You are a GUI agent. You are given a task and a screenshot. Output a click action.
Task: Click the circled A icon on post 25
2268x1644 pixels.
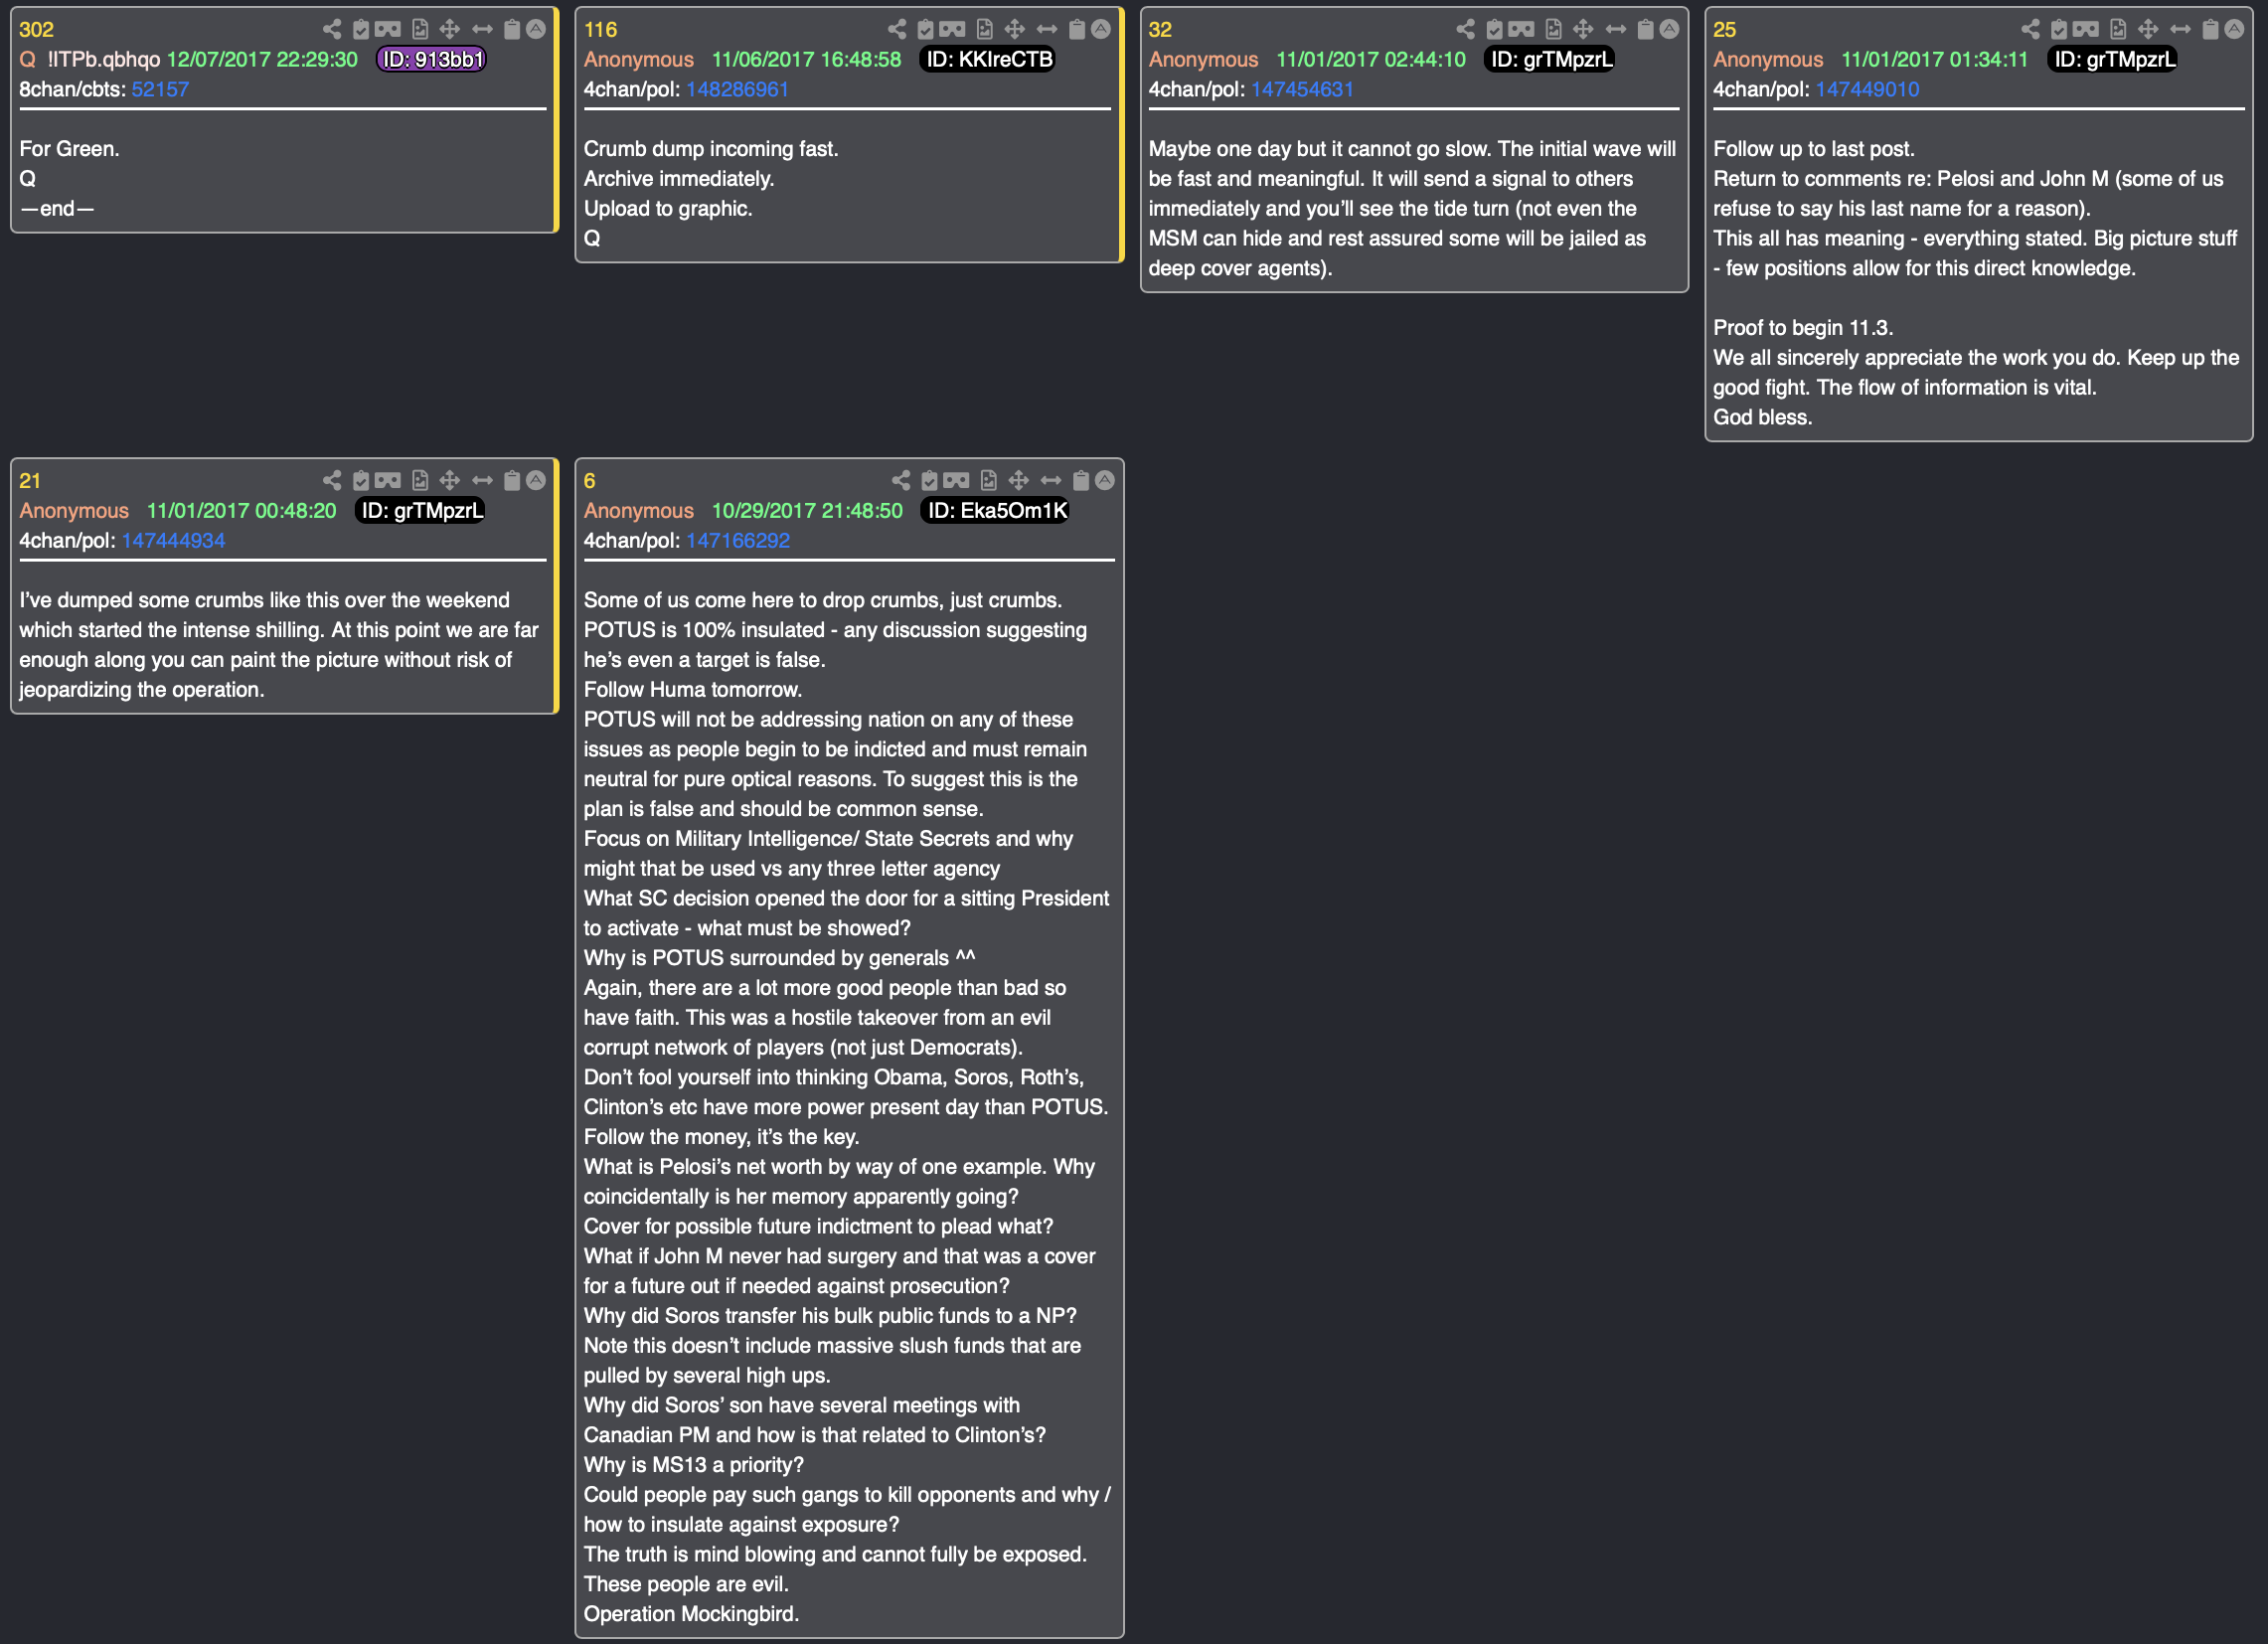(2234, 29)
